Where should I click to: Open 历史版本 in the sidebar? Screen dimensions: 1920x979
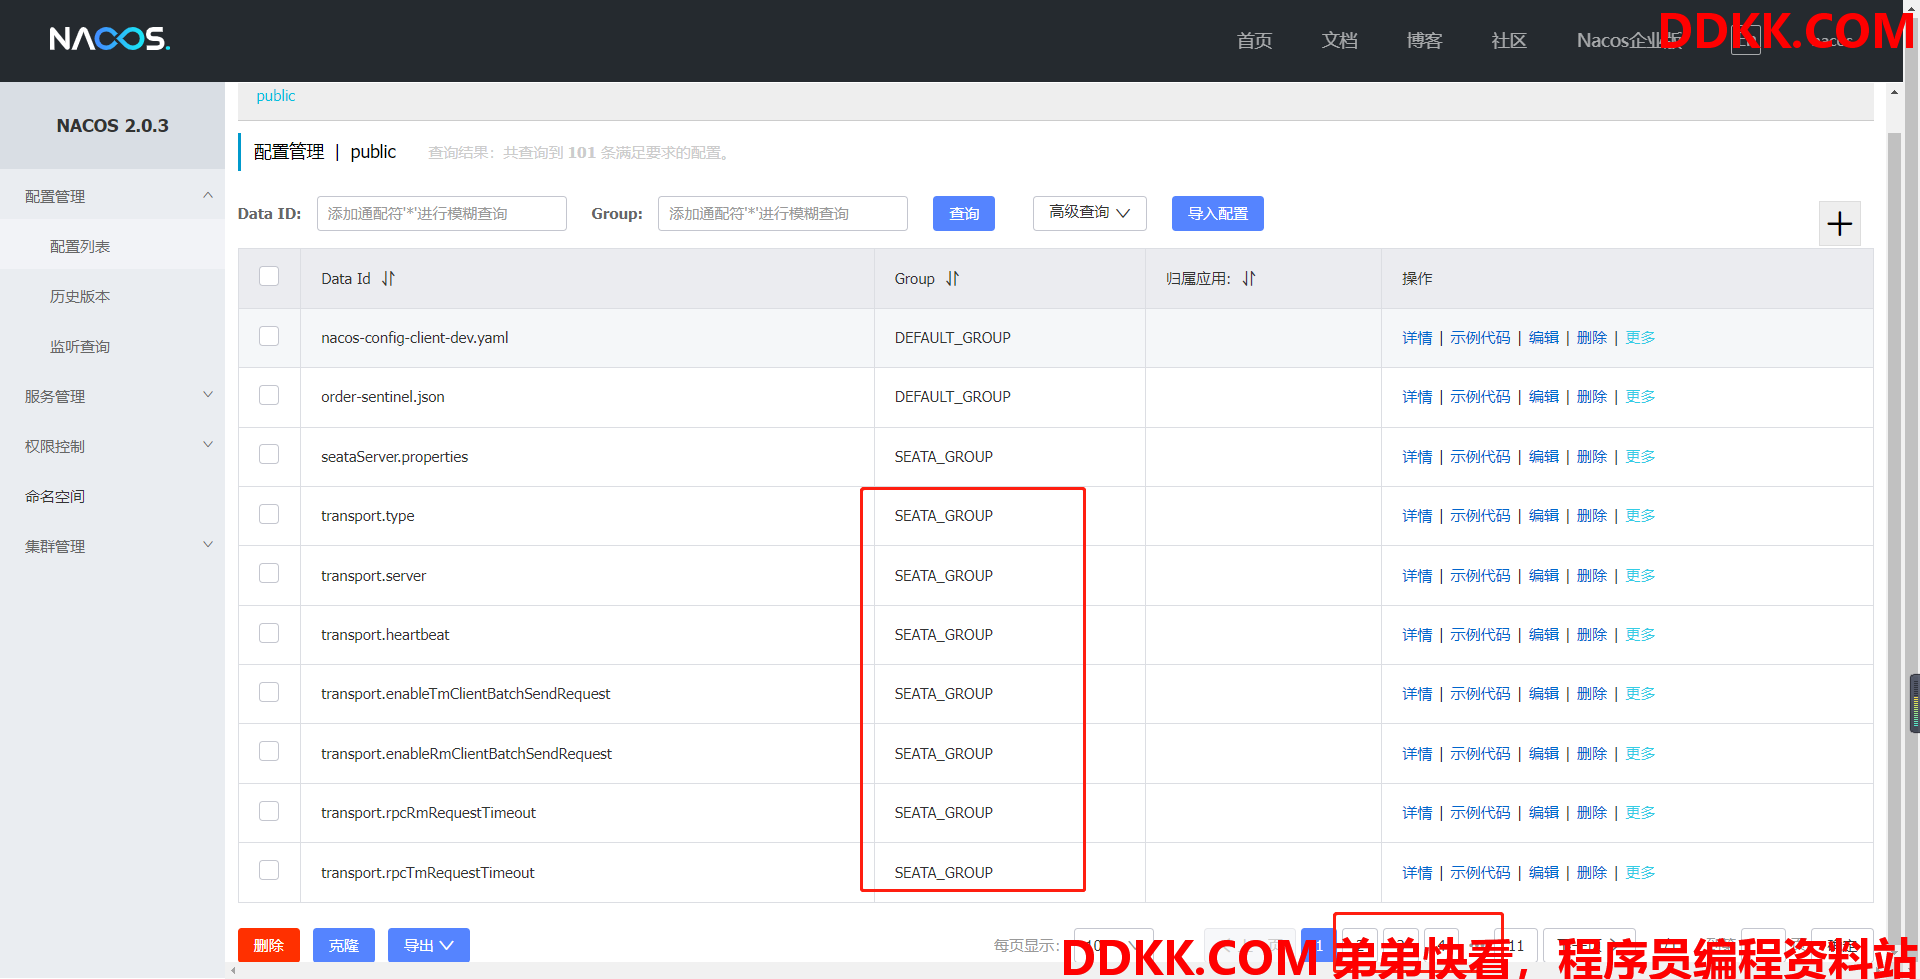[80, 296]
